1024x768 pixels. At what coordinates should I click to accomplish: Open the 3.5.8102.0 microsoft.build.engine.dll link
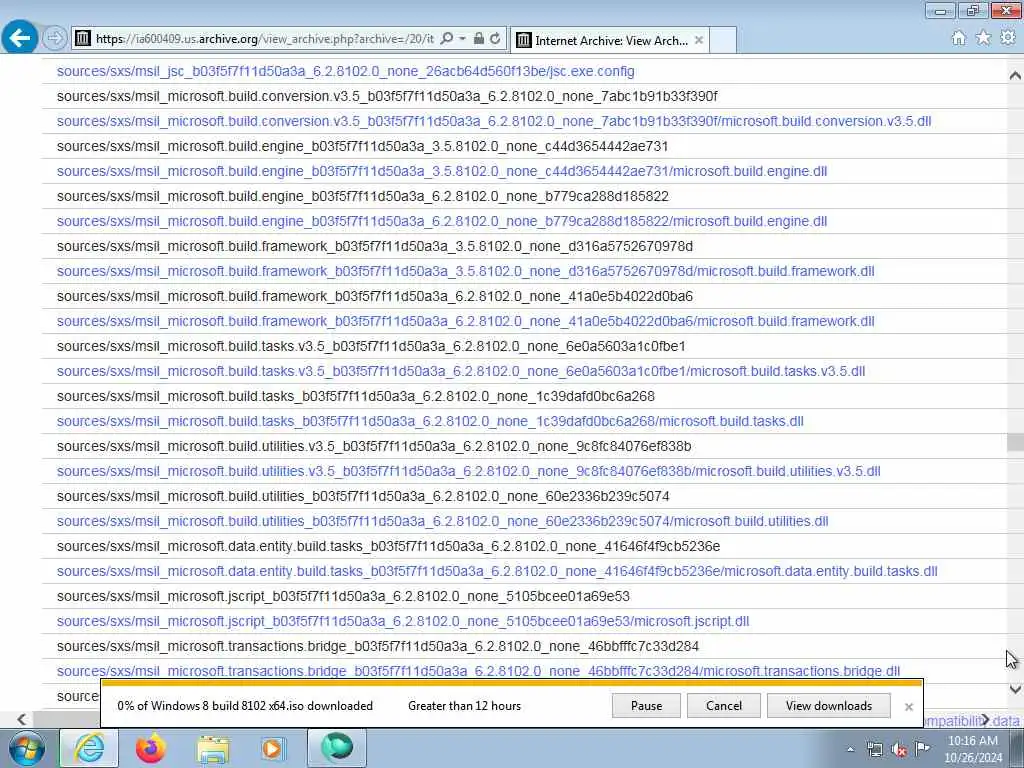click(x=441, y=171)
